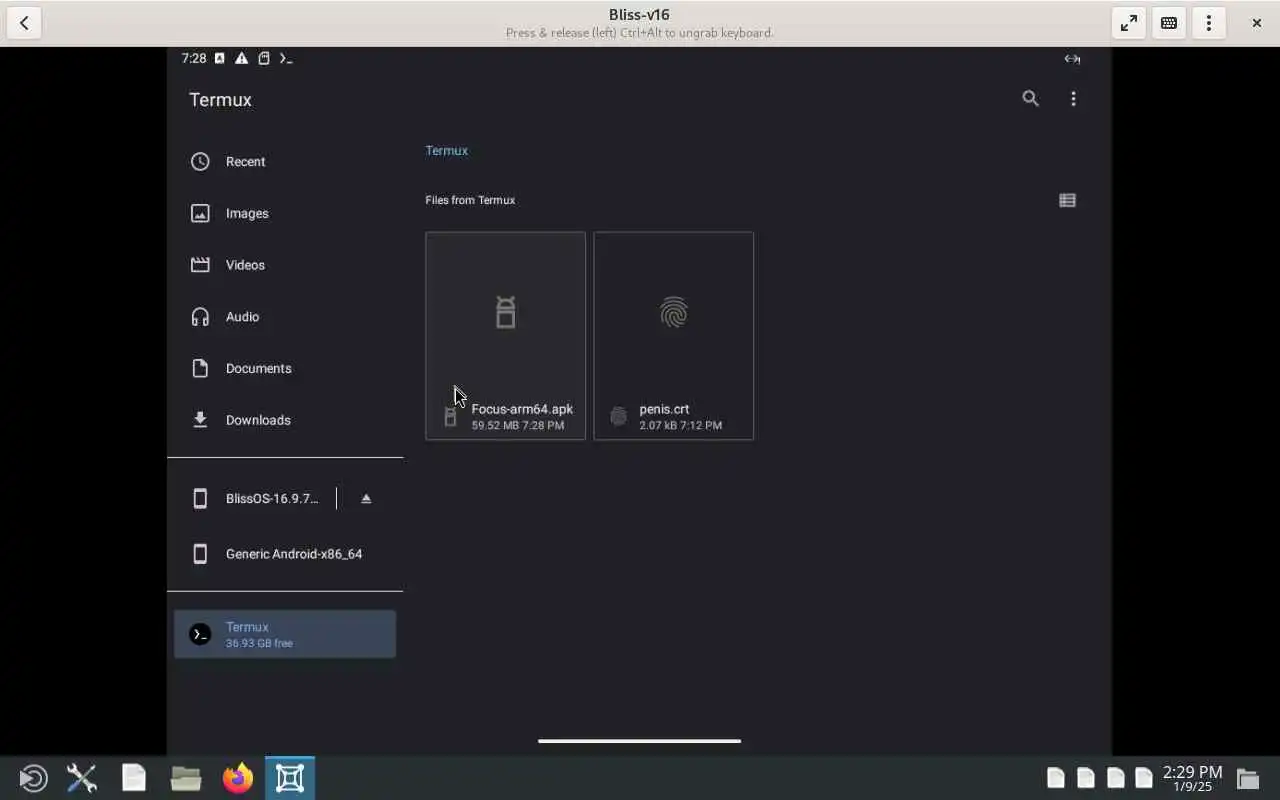The width and height of the screenshot is (1280, 800).
Task: Eject the BlissOS-16.9.7 storage
Action: tap(366, 498)
